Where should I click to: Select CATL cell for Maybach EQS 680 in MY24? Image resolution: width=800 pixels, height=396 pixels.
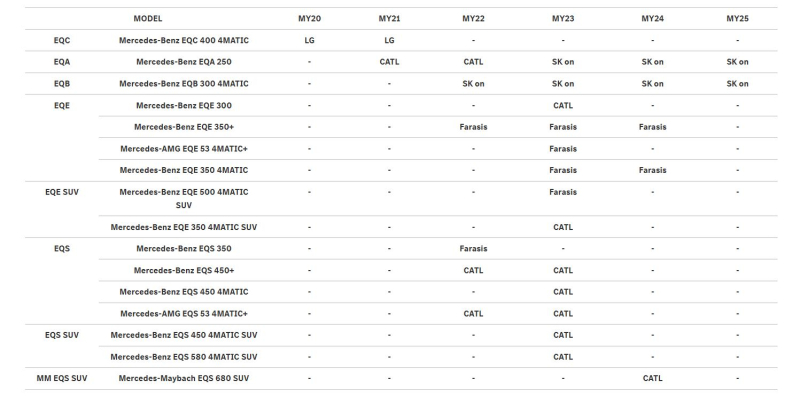coord(653,379)
